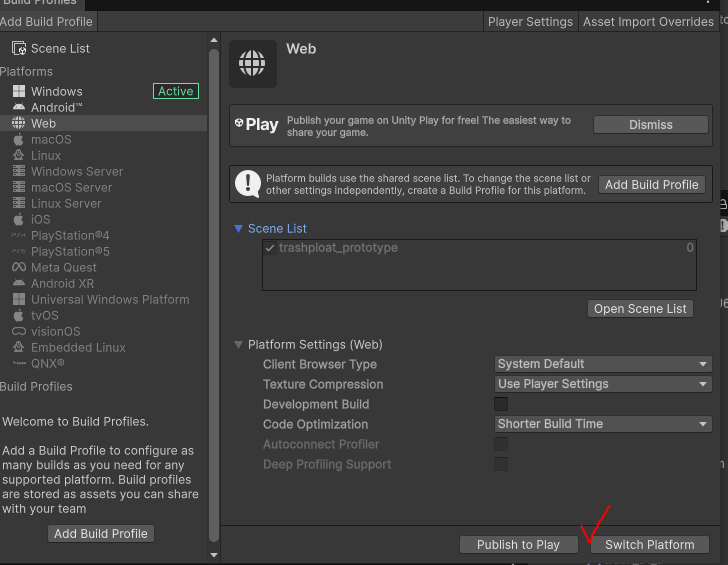Click the macOS apple icon
This screenshot has width=728, height=565.
(19, 139)
